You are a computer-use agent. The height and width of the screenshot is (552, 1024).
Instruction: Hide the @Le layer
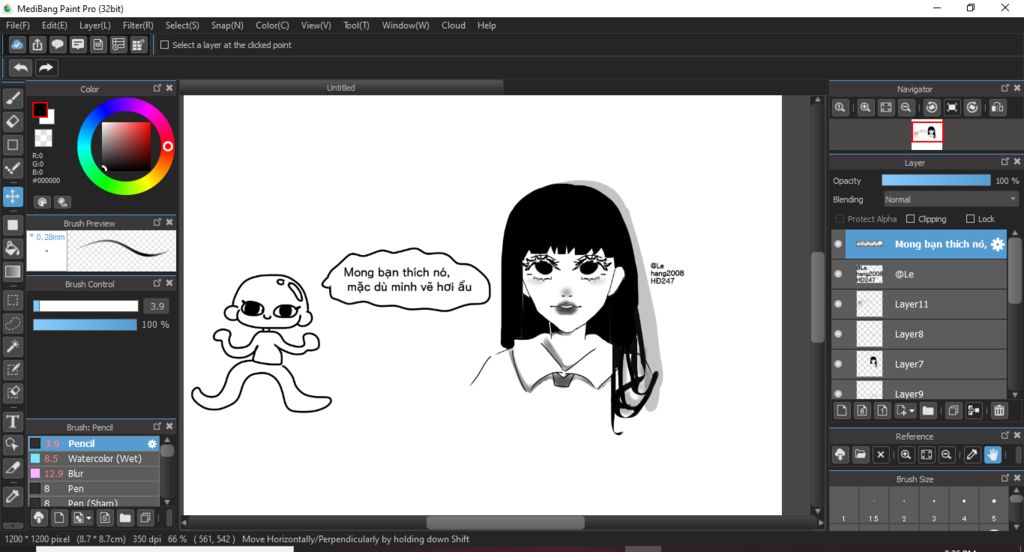point(839,274)
